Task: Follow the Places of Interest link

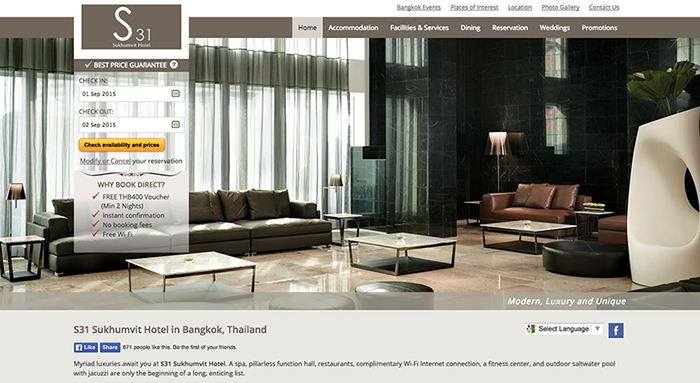Action: pos(474,8)
